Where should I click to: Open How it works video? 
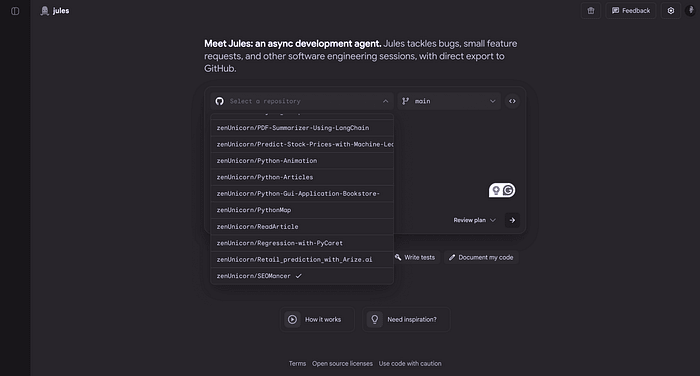click(x=317, y=319)
